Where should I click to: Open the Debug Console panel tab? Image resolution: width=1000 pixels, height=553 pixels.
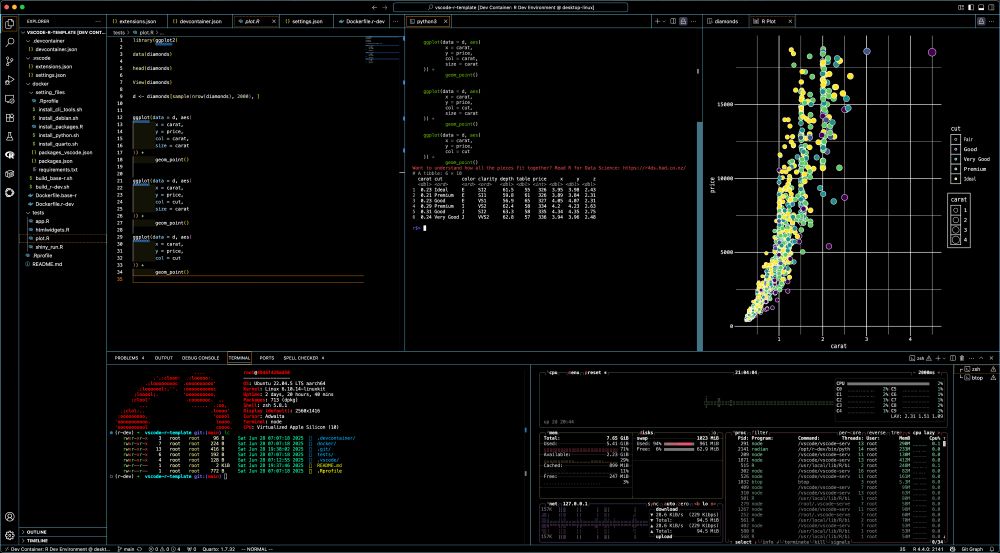200,358
